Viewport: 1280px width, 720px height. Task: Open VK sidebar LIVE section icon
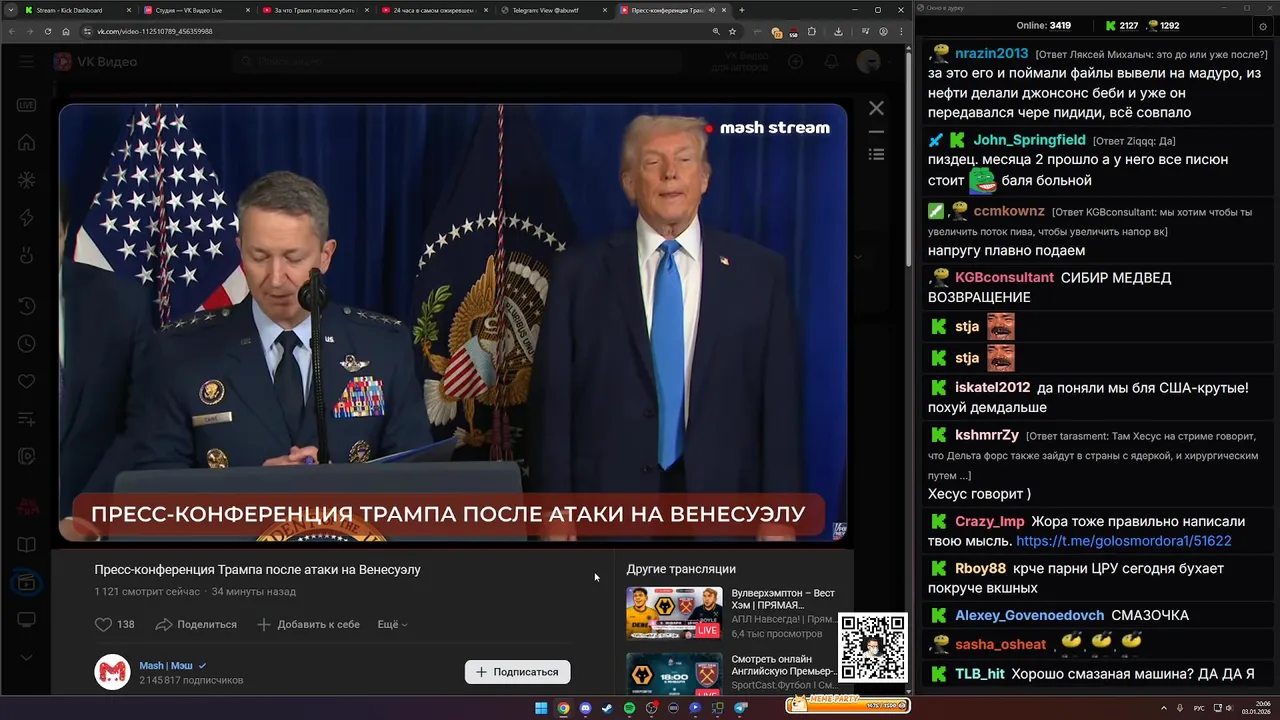(26, 105)
